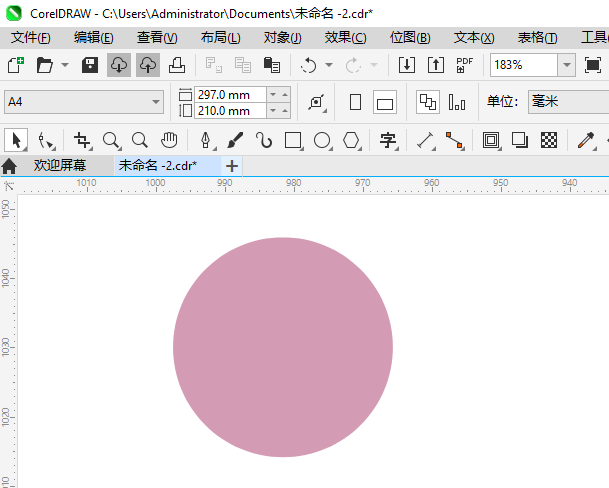Open the 位图(B) menu

410,38
